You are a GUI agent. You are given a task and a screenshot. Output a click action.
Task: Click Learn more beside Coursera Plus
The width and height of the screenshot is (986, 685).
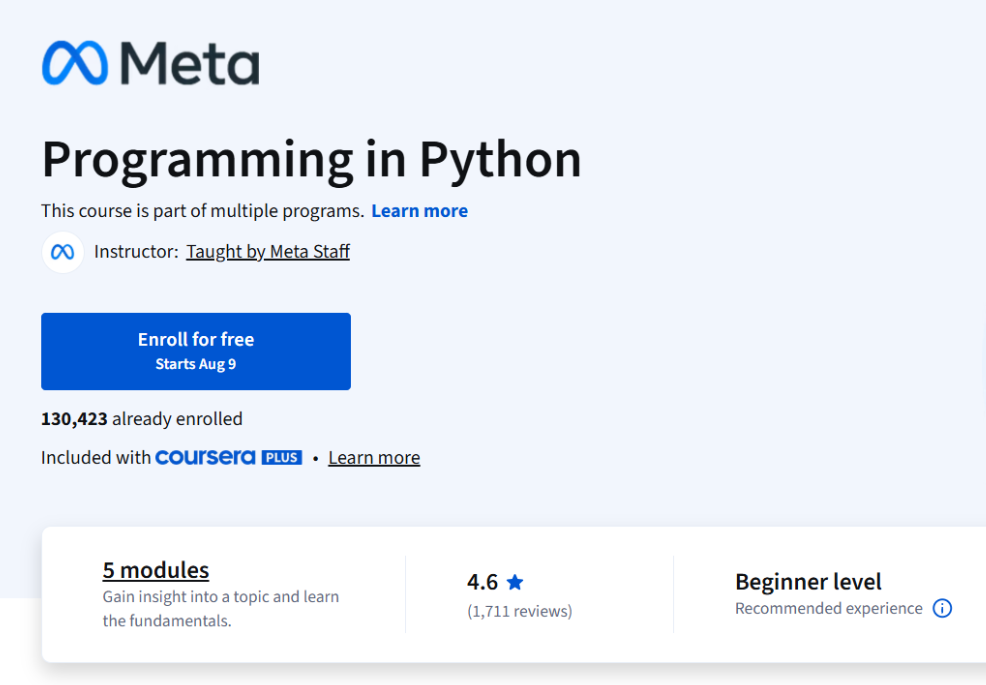[x=374, y=457]
